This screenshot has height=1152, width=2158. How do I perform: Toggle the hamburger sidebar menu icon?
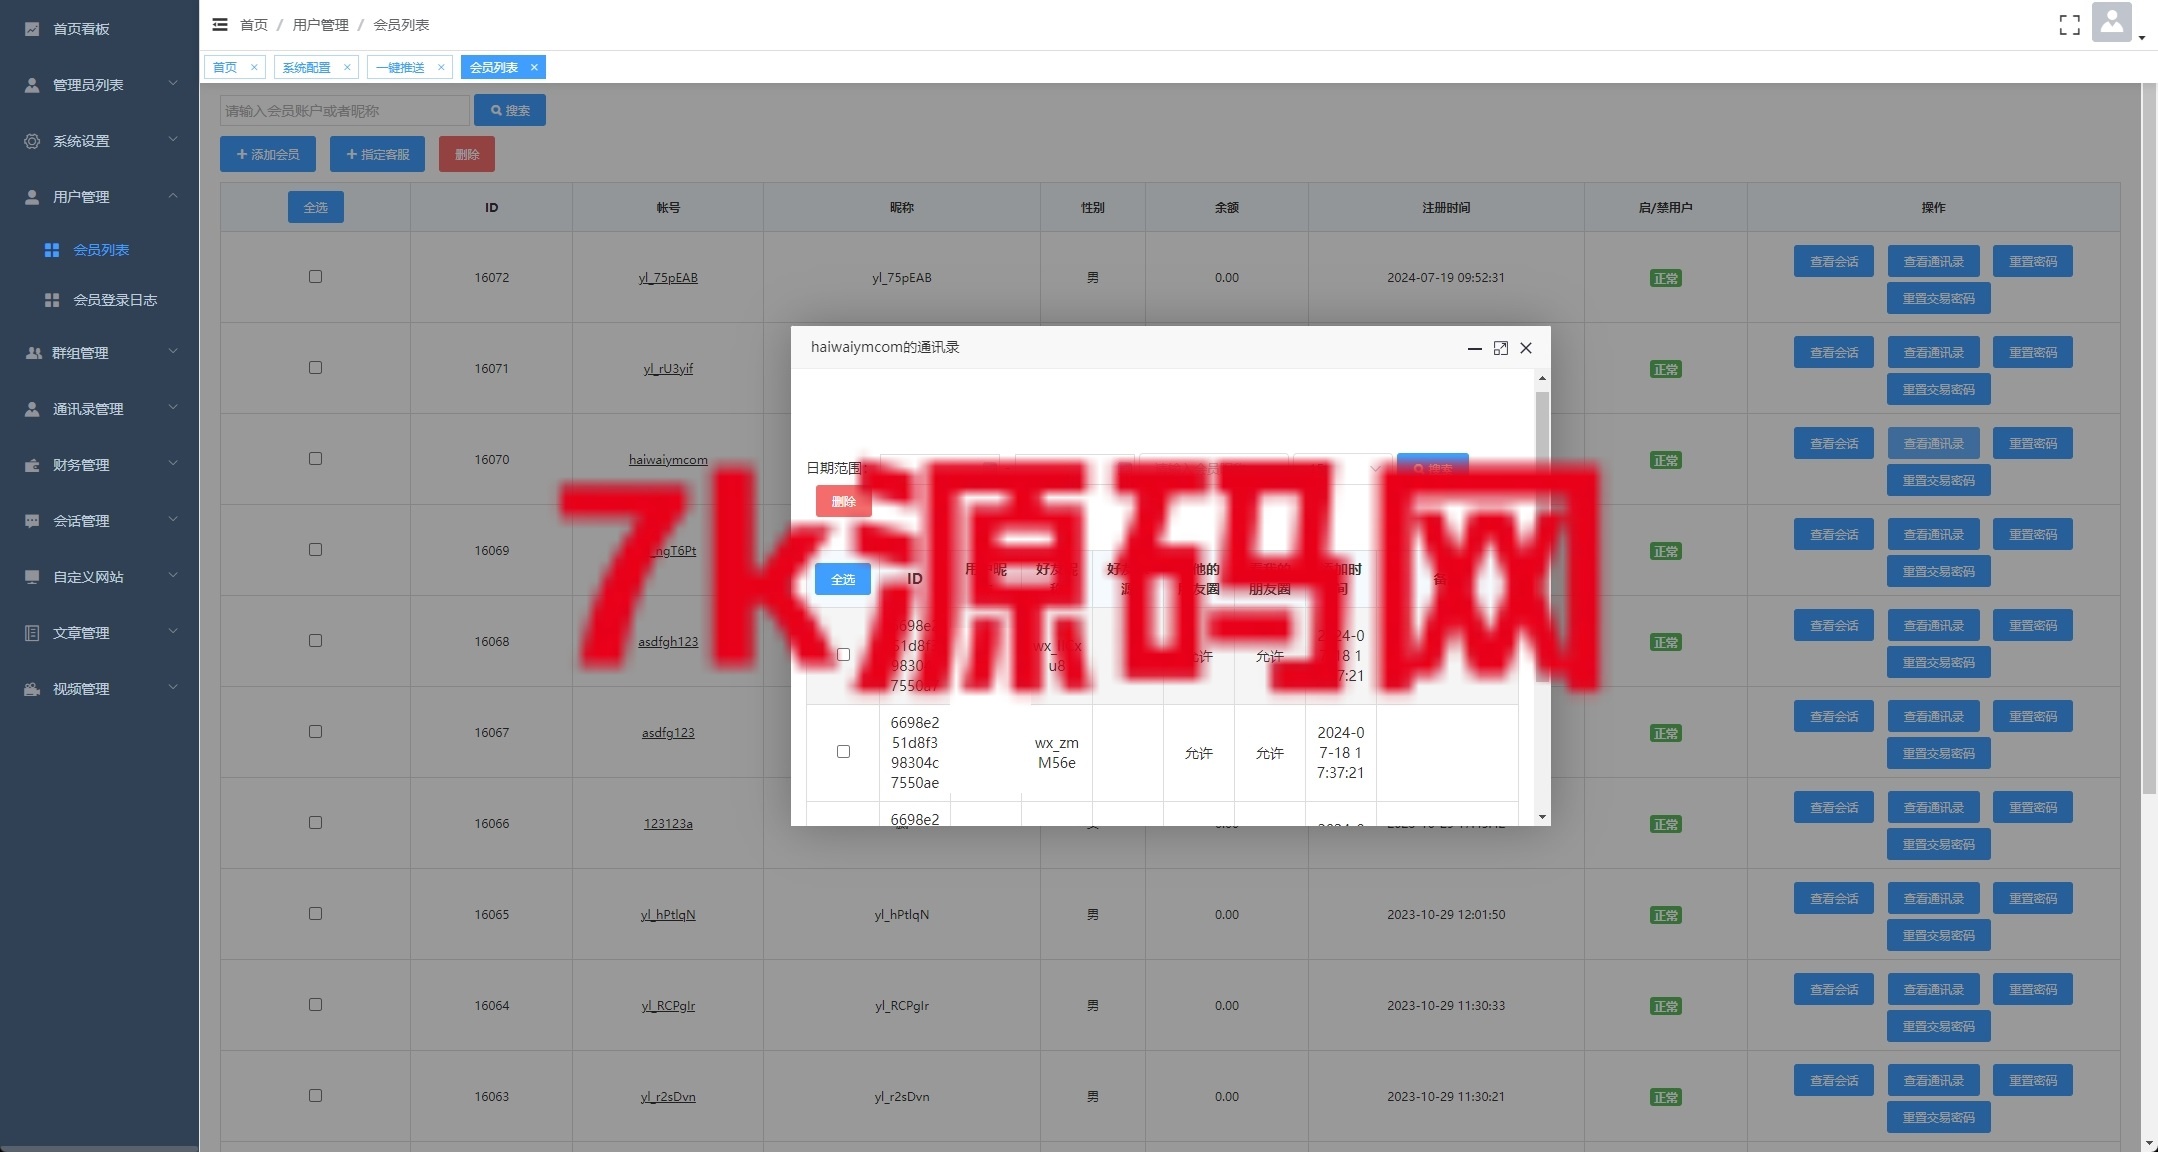coord(220,24)
